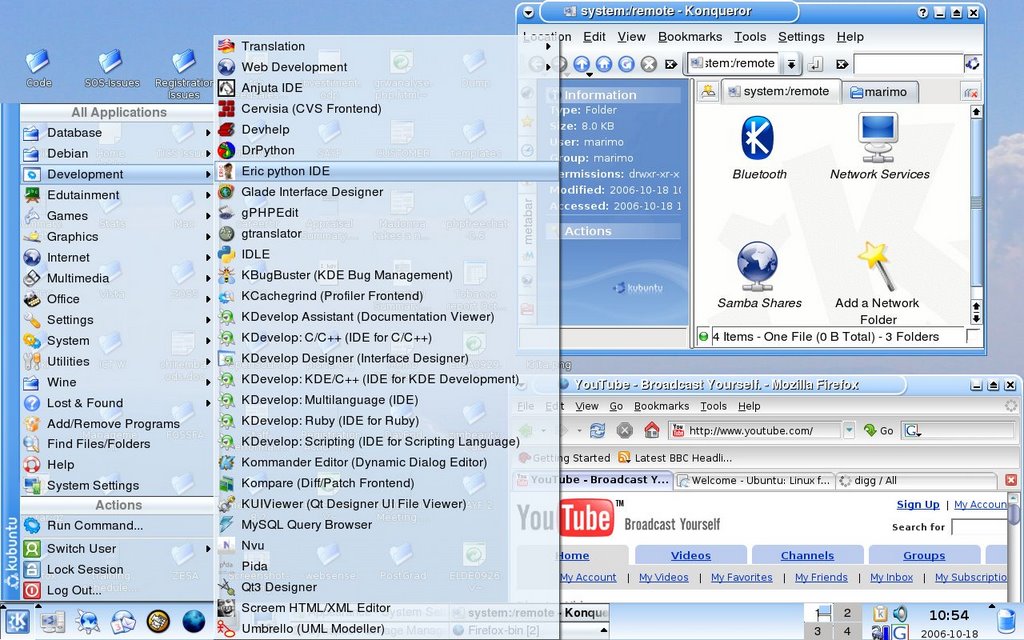Launch Devhelp from the menu
The height and width of the screenshot is (640, 1024).
click(x=388, y=129)
